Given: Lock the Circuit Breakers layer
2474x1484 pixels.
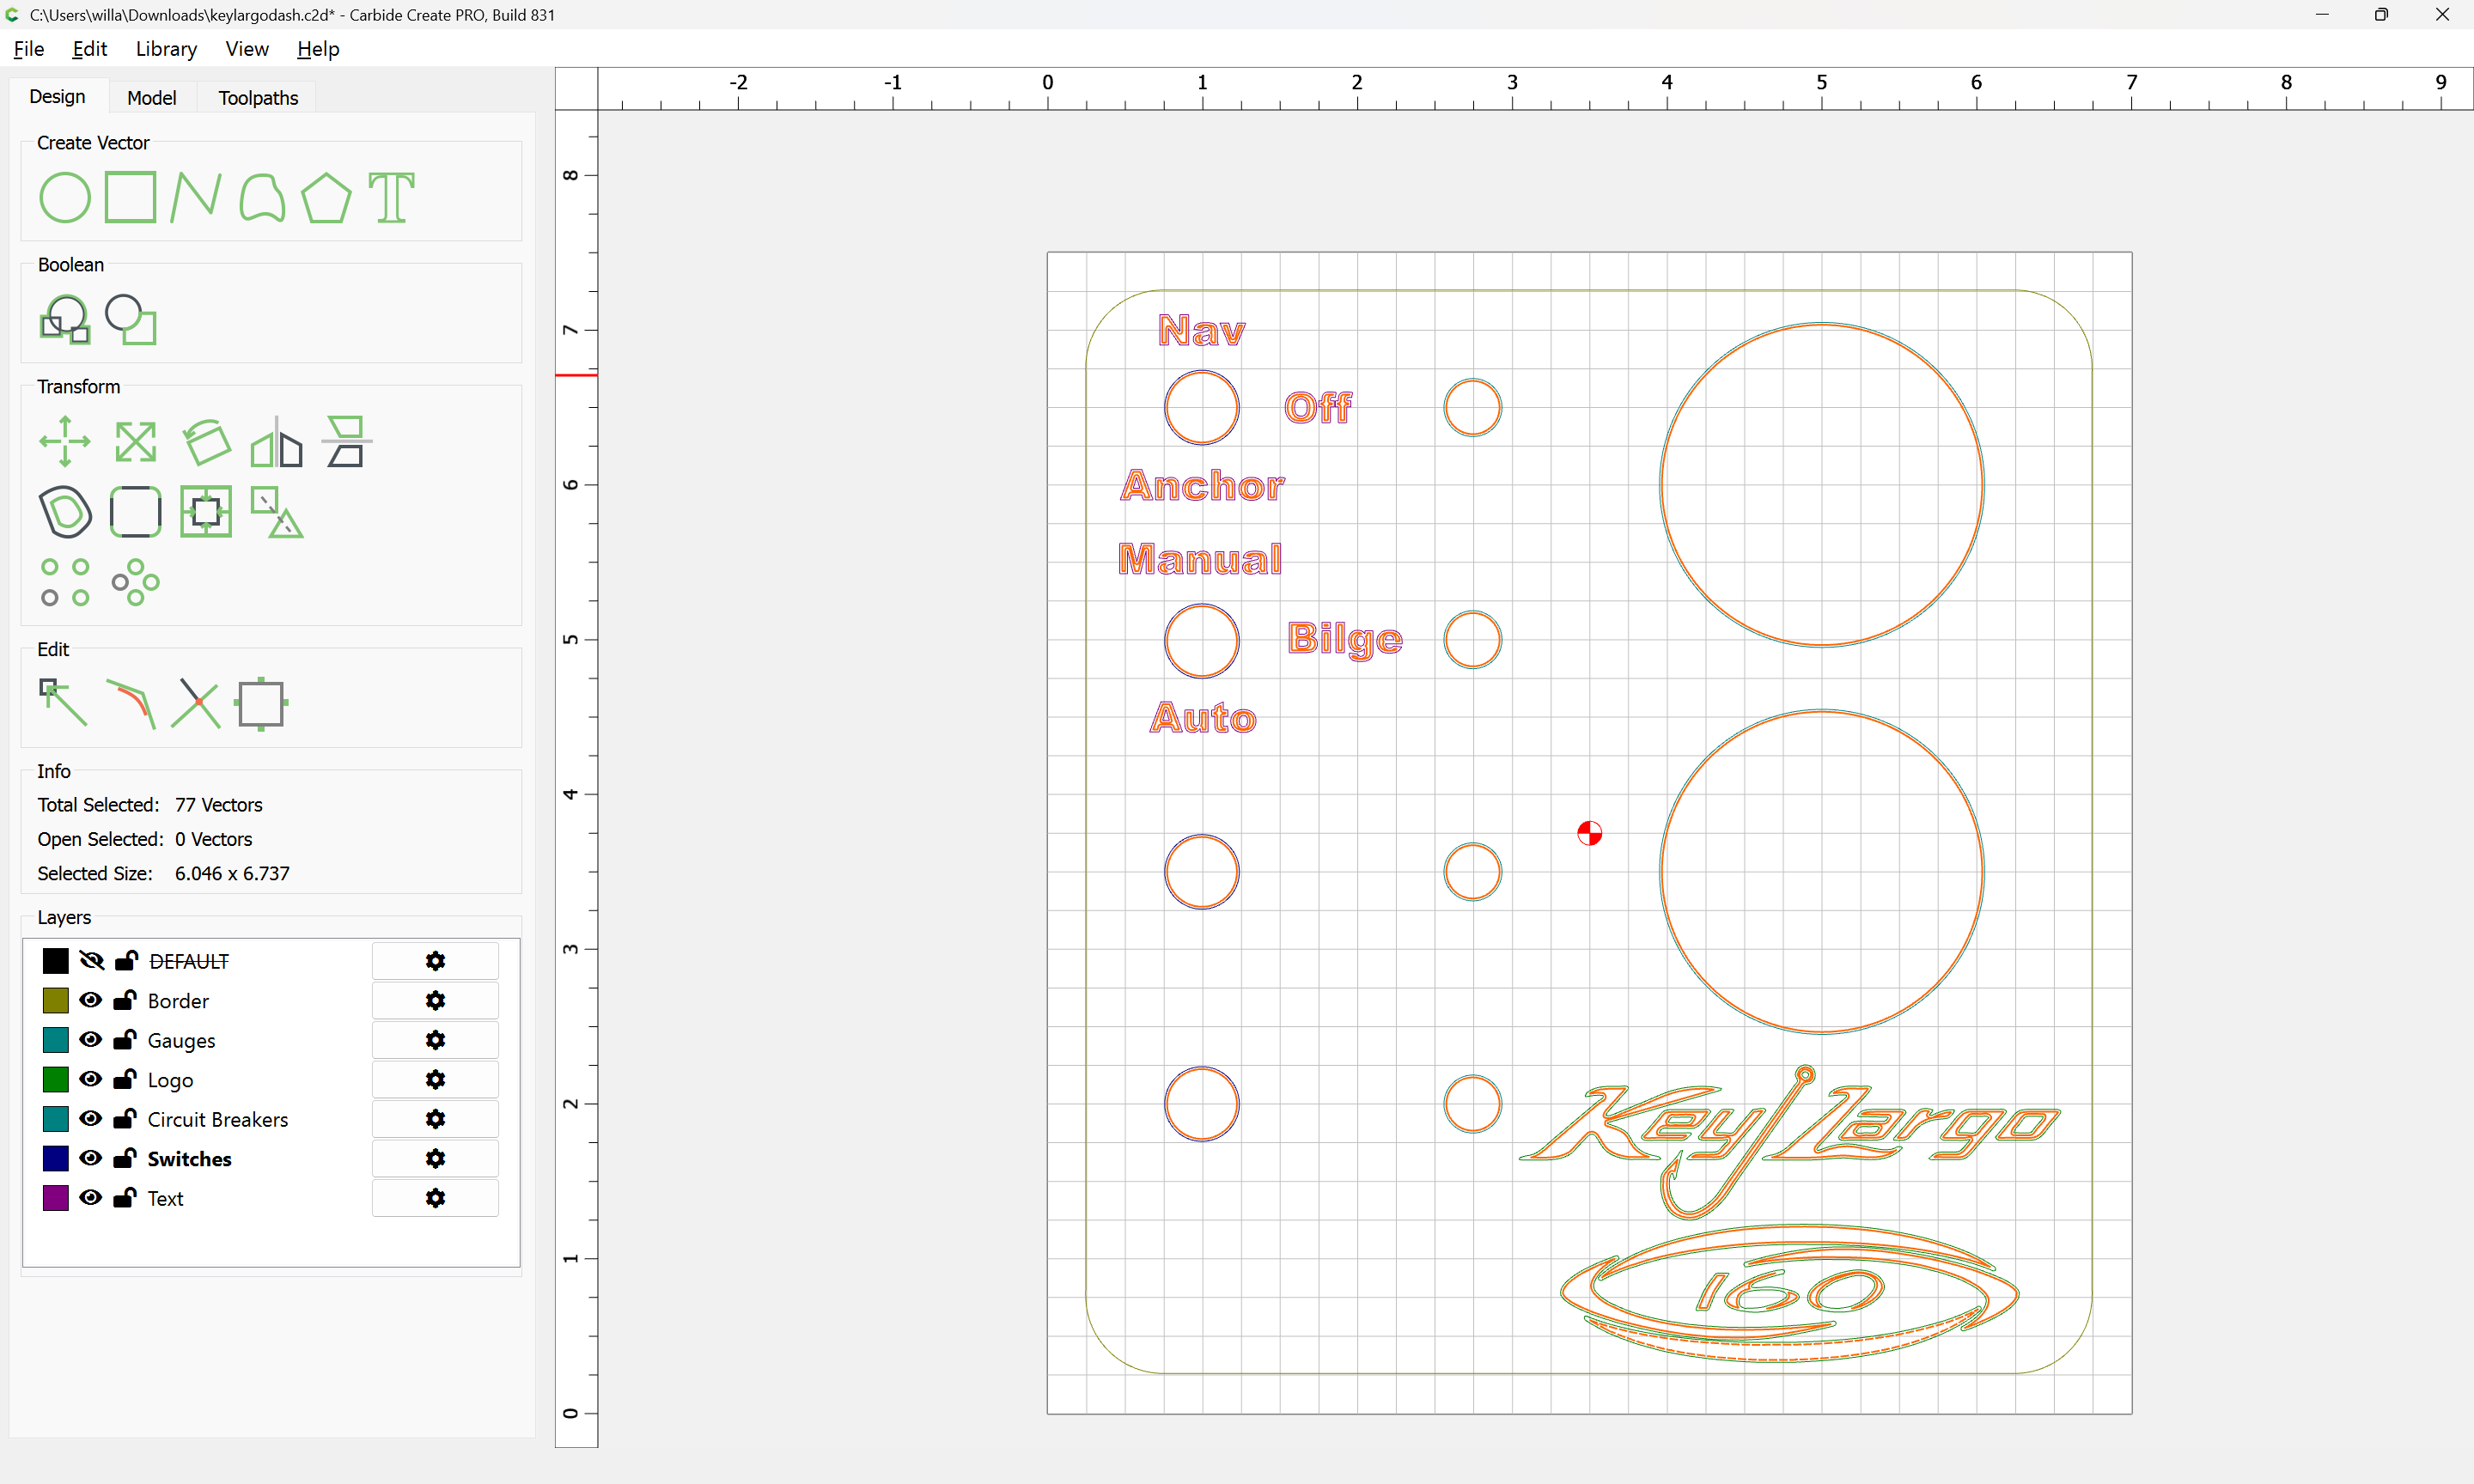Looking at the screenshot, I should pos(125,1119).
